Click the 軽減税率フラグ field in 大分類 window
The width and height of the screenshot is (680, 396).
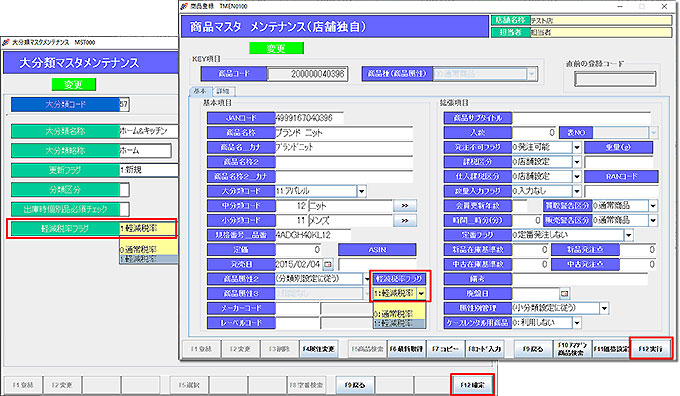point(147,229)
